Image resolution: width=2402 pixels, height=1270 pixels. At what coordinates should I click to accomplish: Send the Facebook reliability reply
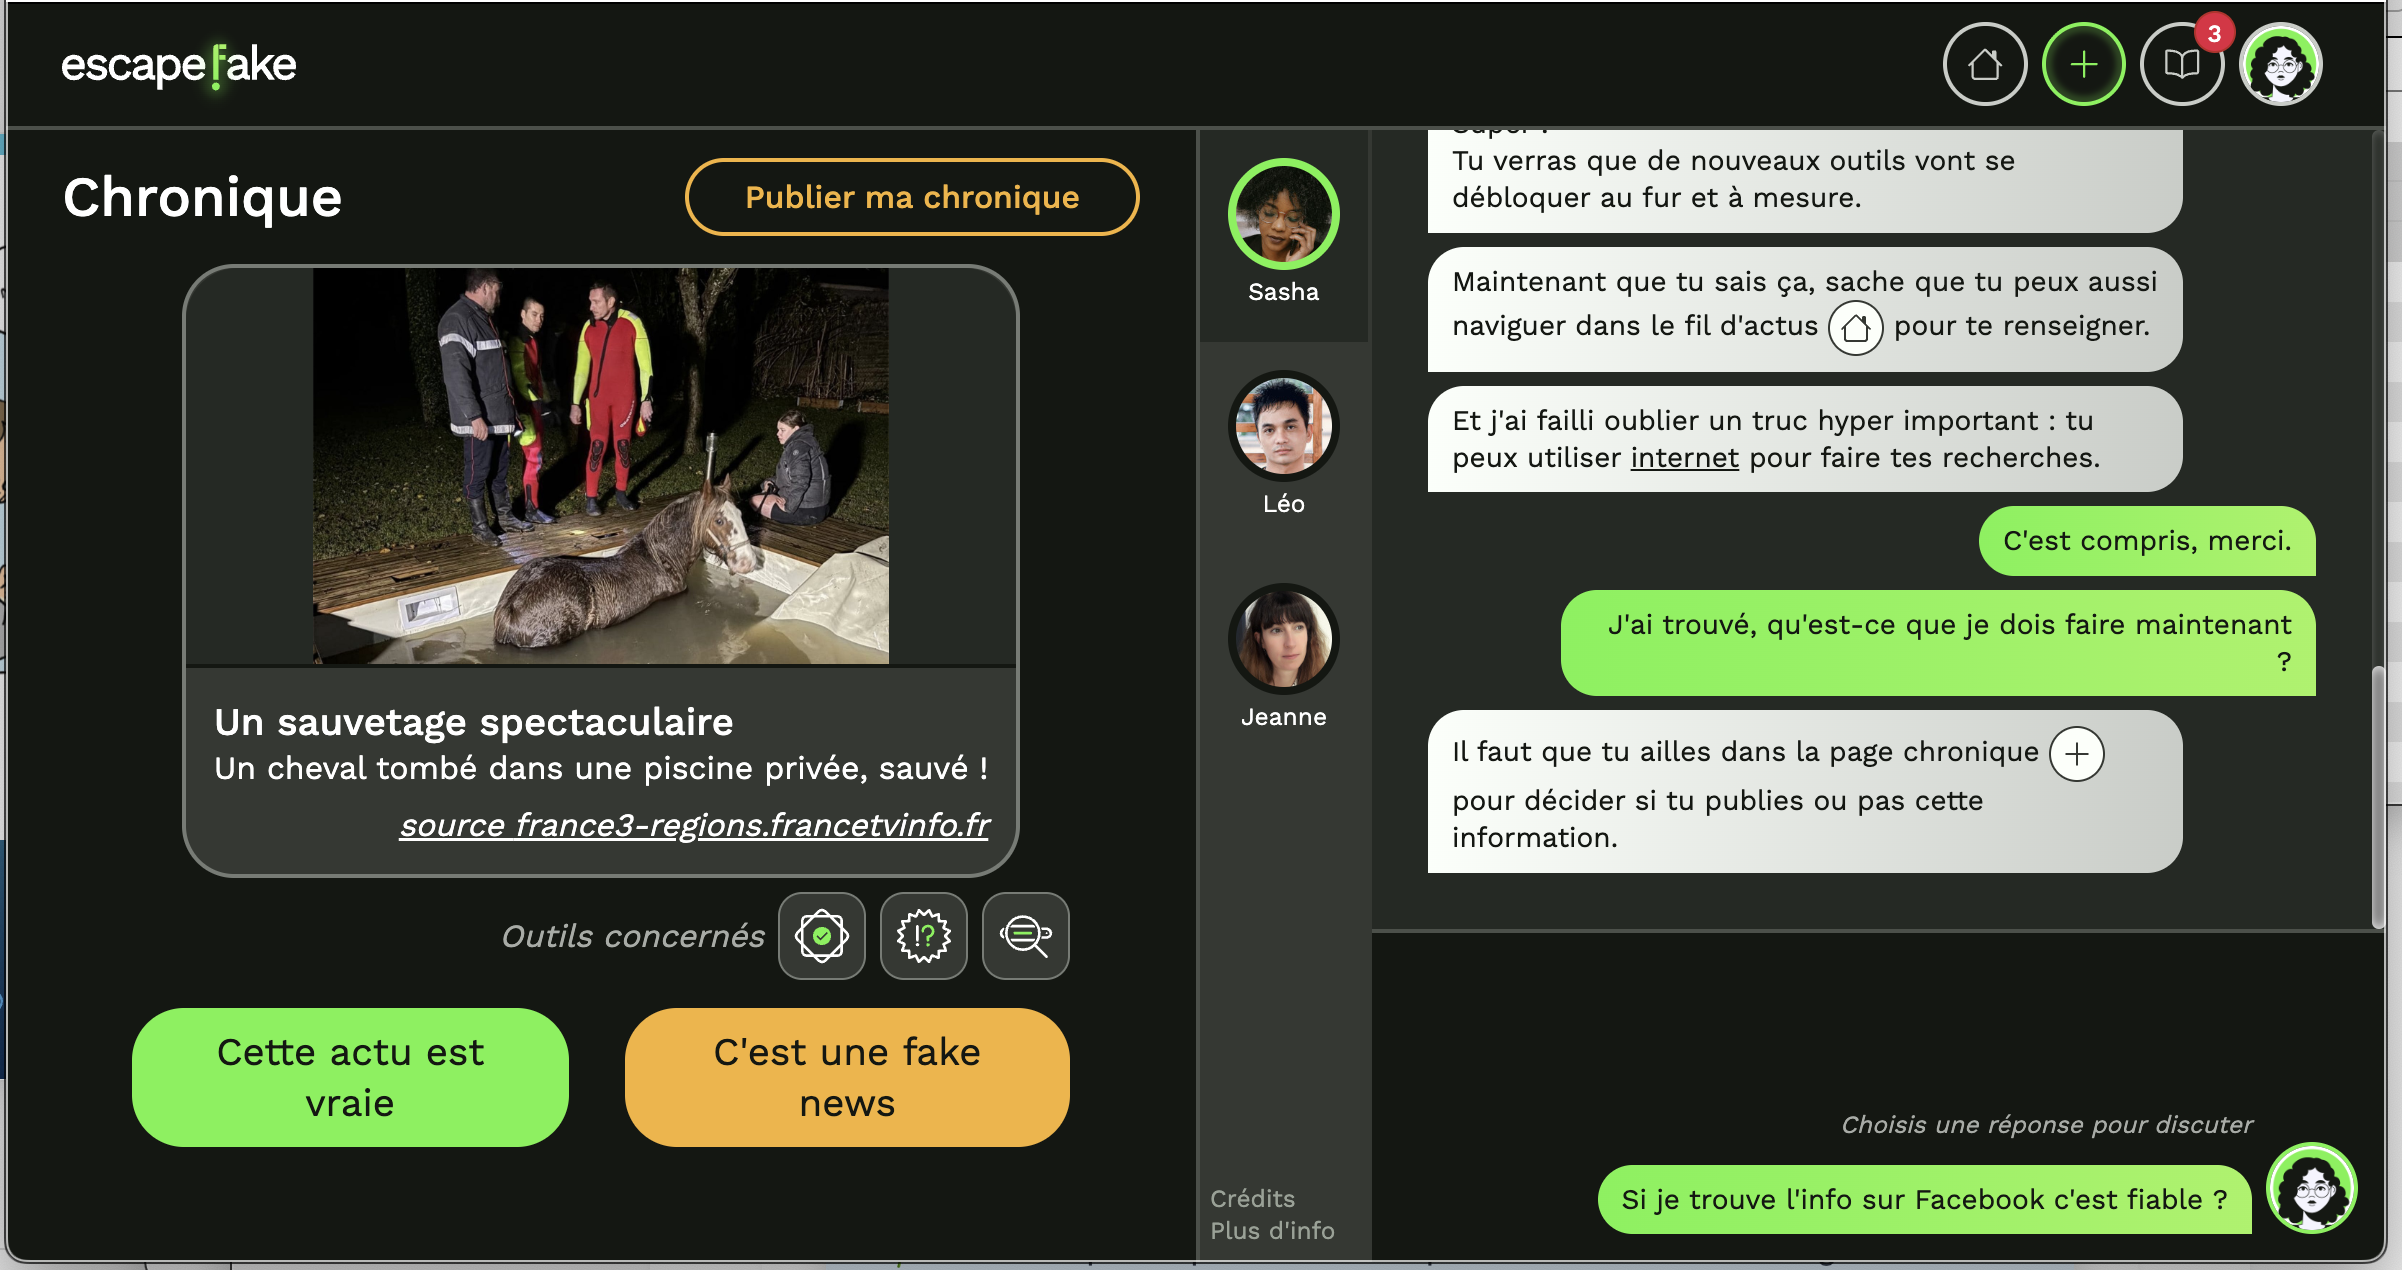tap(1924, 1199)
